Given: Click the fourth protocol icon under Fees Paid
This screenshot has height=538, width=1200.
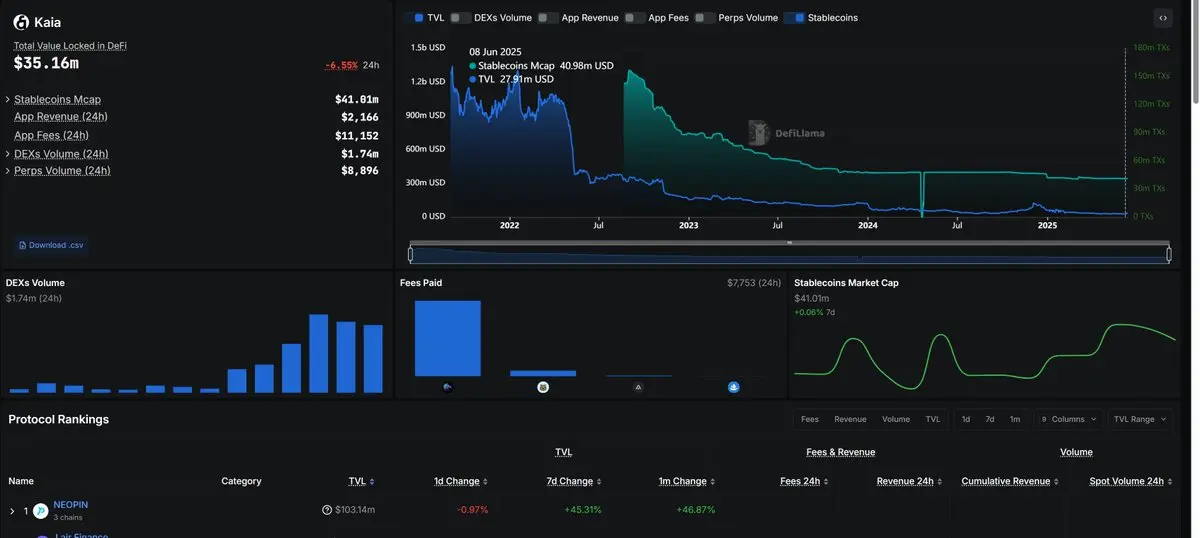Looking at the screenshot, I should pos(734,387).
